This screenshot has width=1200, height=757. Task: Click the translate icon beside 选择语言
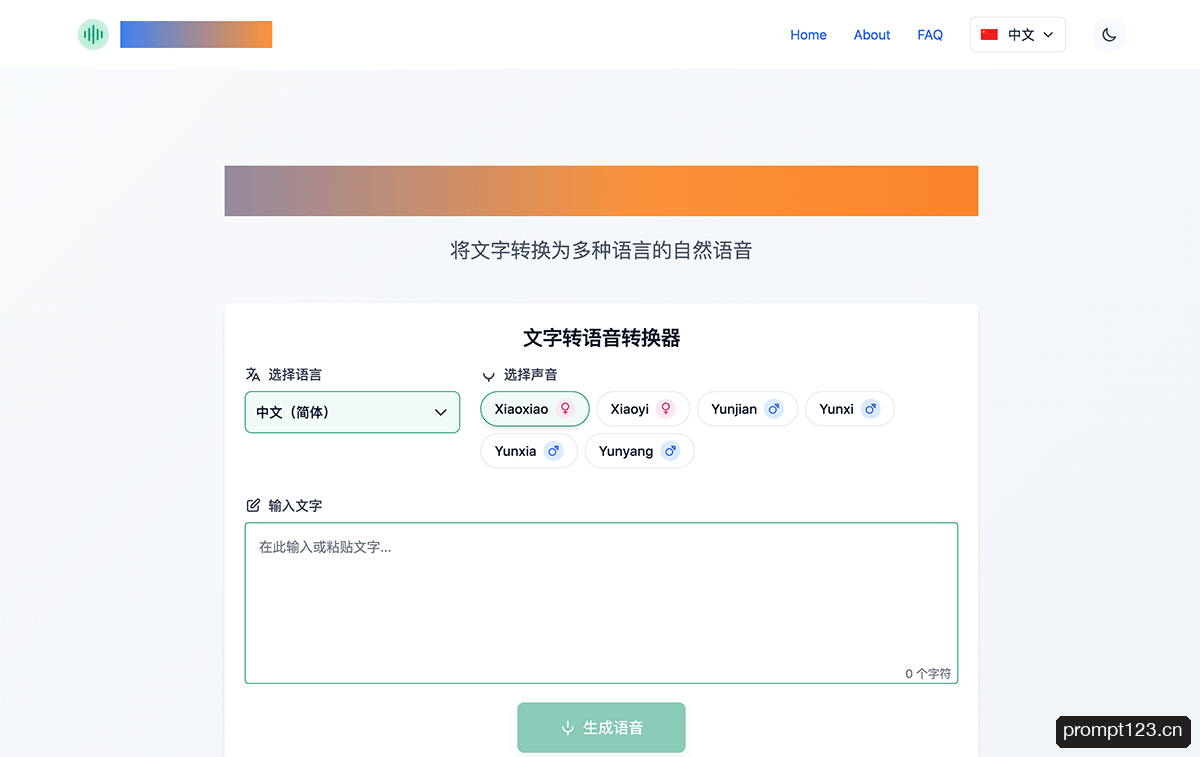[x=253, y=375]
